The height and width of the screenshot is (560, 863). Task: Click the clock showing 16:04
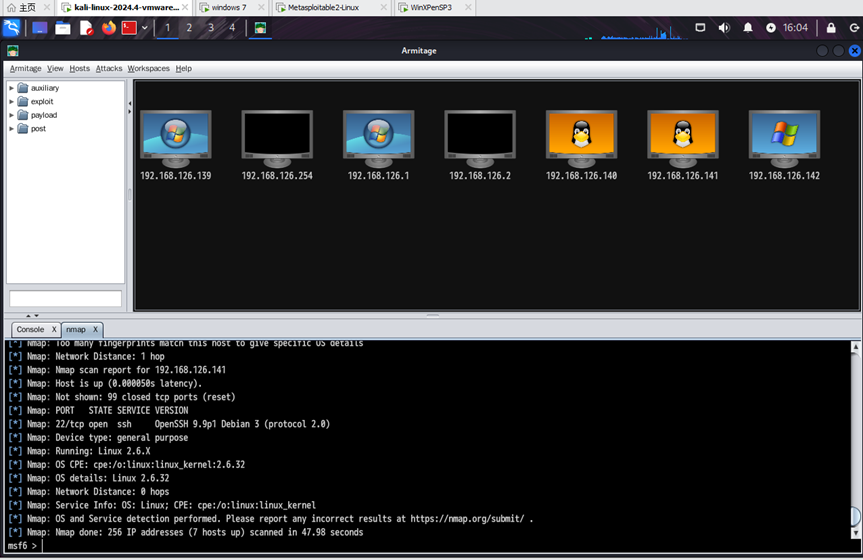coord(795,28)
